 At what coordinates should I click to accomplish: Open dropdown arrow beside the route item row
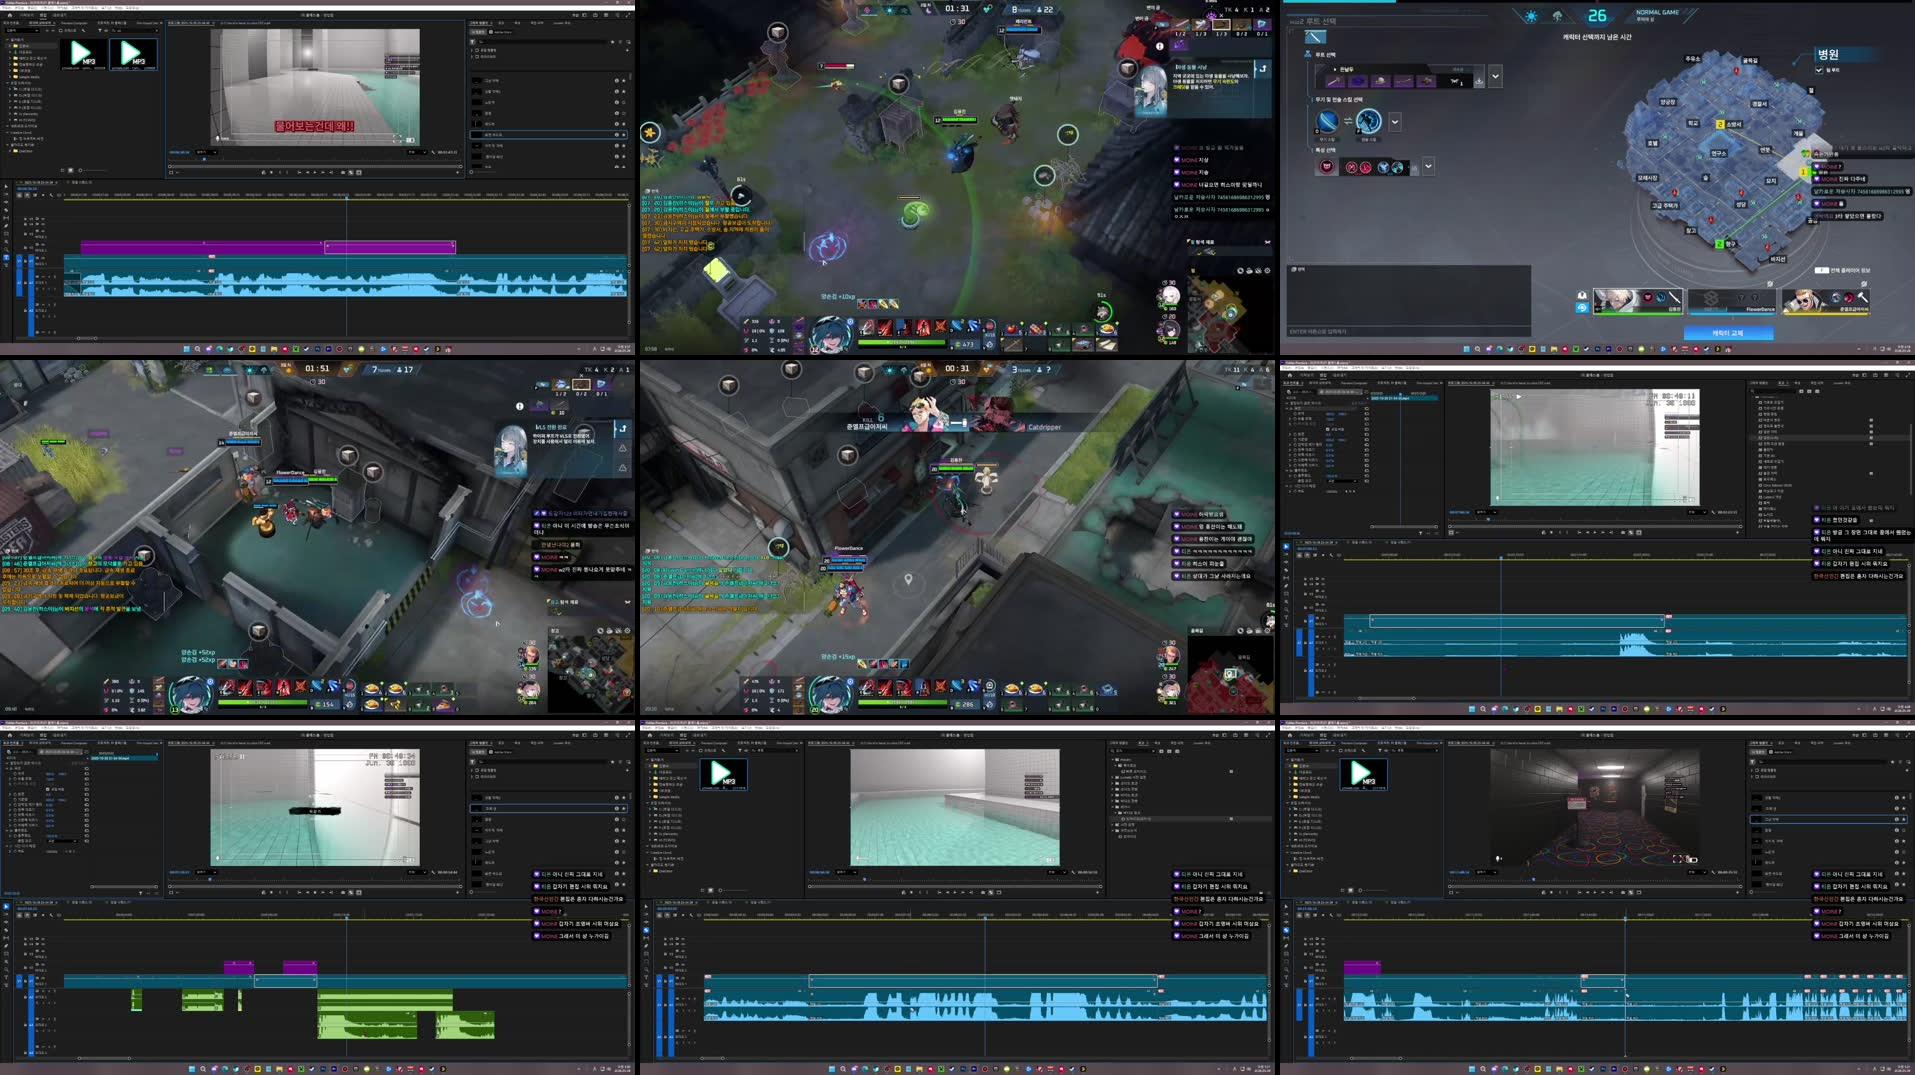[1495, 76]
